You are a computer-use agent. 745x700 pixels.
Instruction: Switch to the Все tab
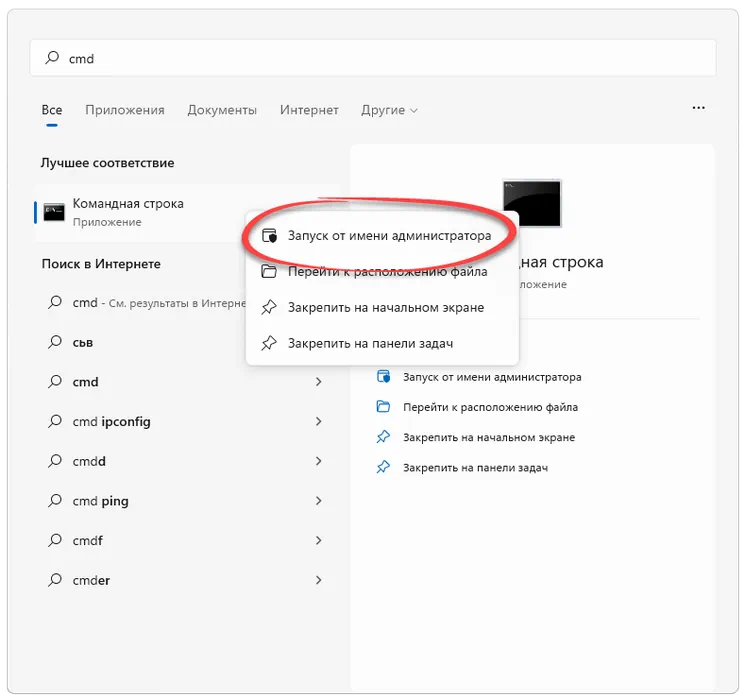(52, 110)
